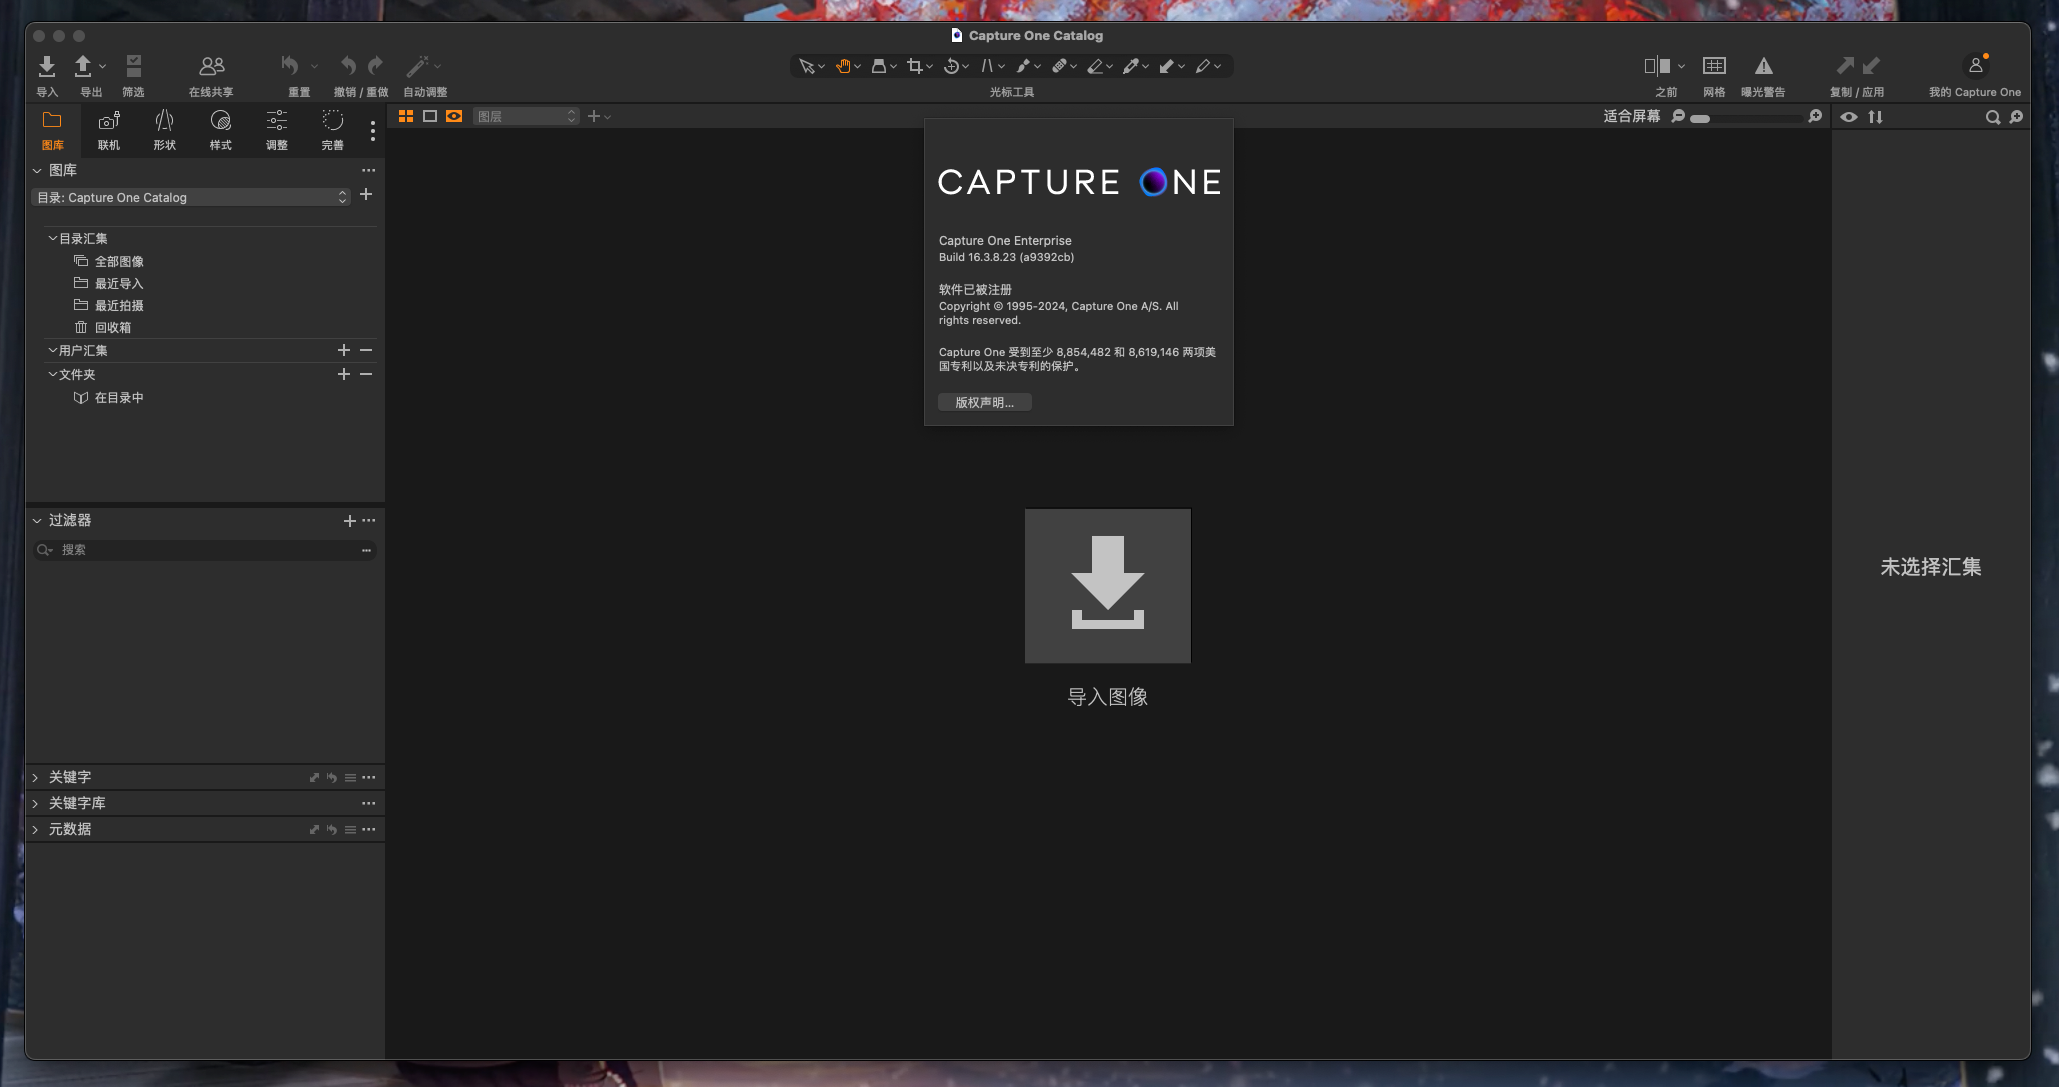The height and width of the screenshot is (1087, 2059).
Task: Choose the healing brush tool
Action: 1060,65
